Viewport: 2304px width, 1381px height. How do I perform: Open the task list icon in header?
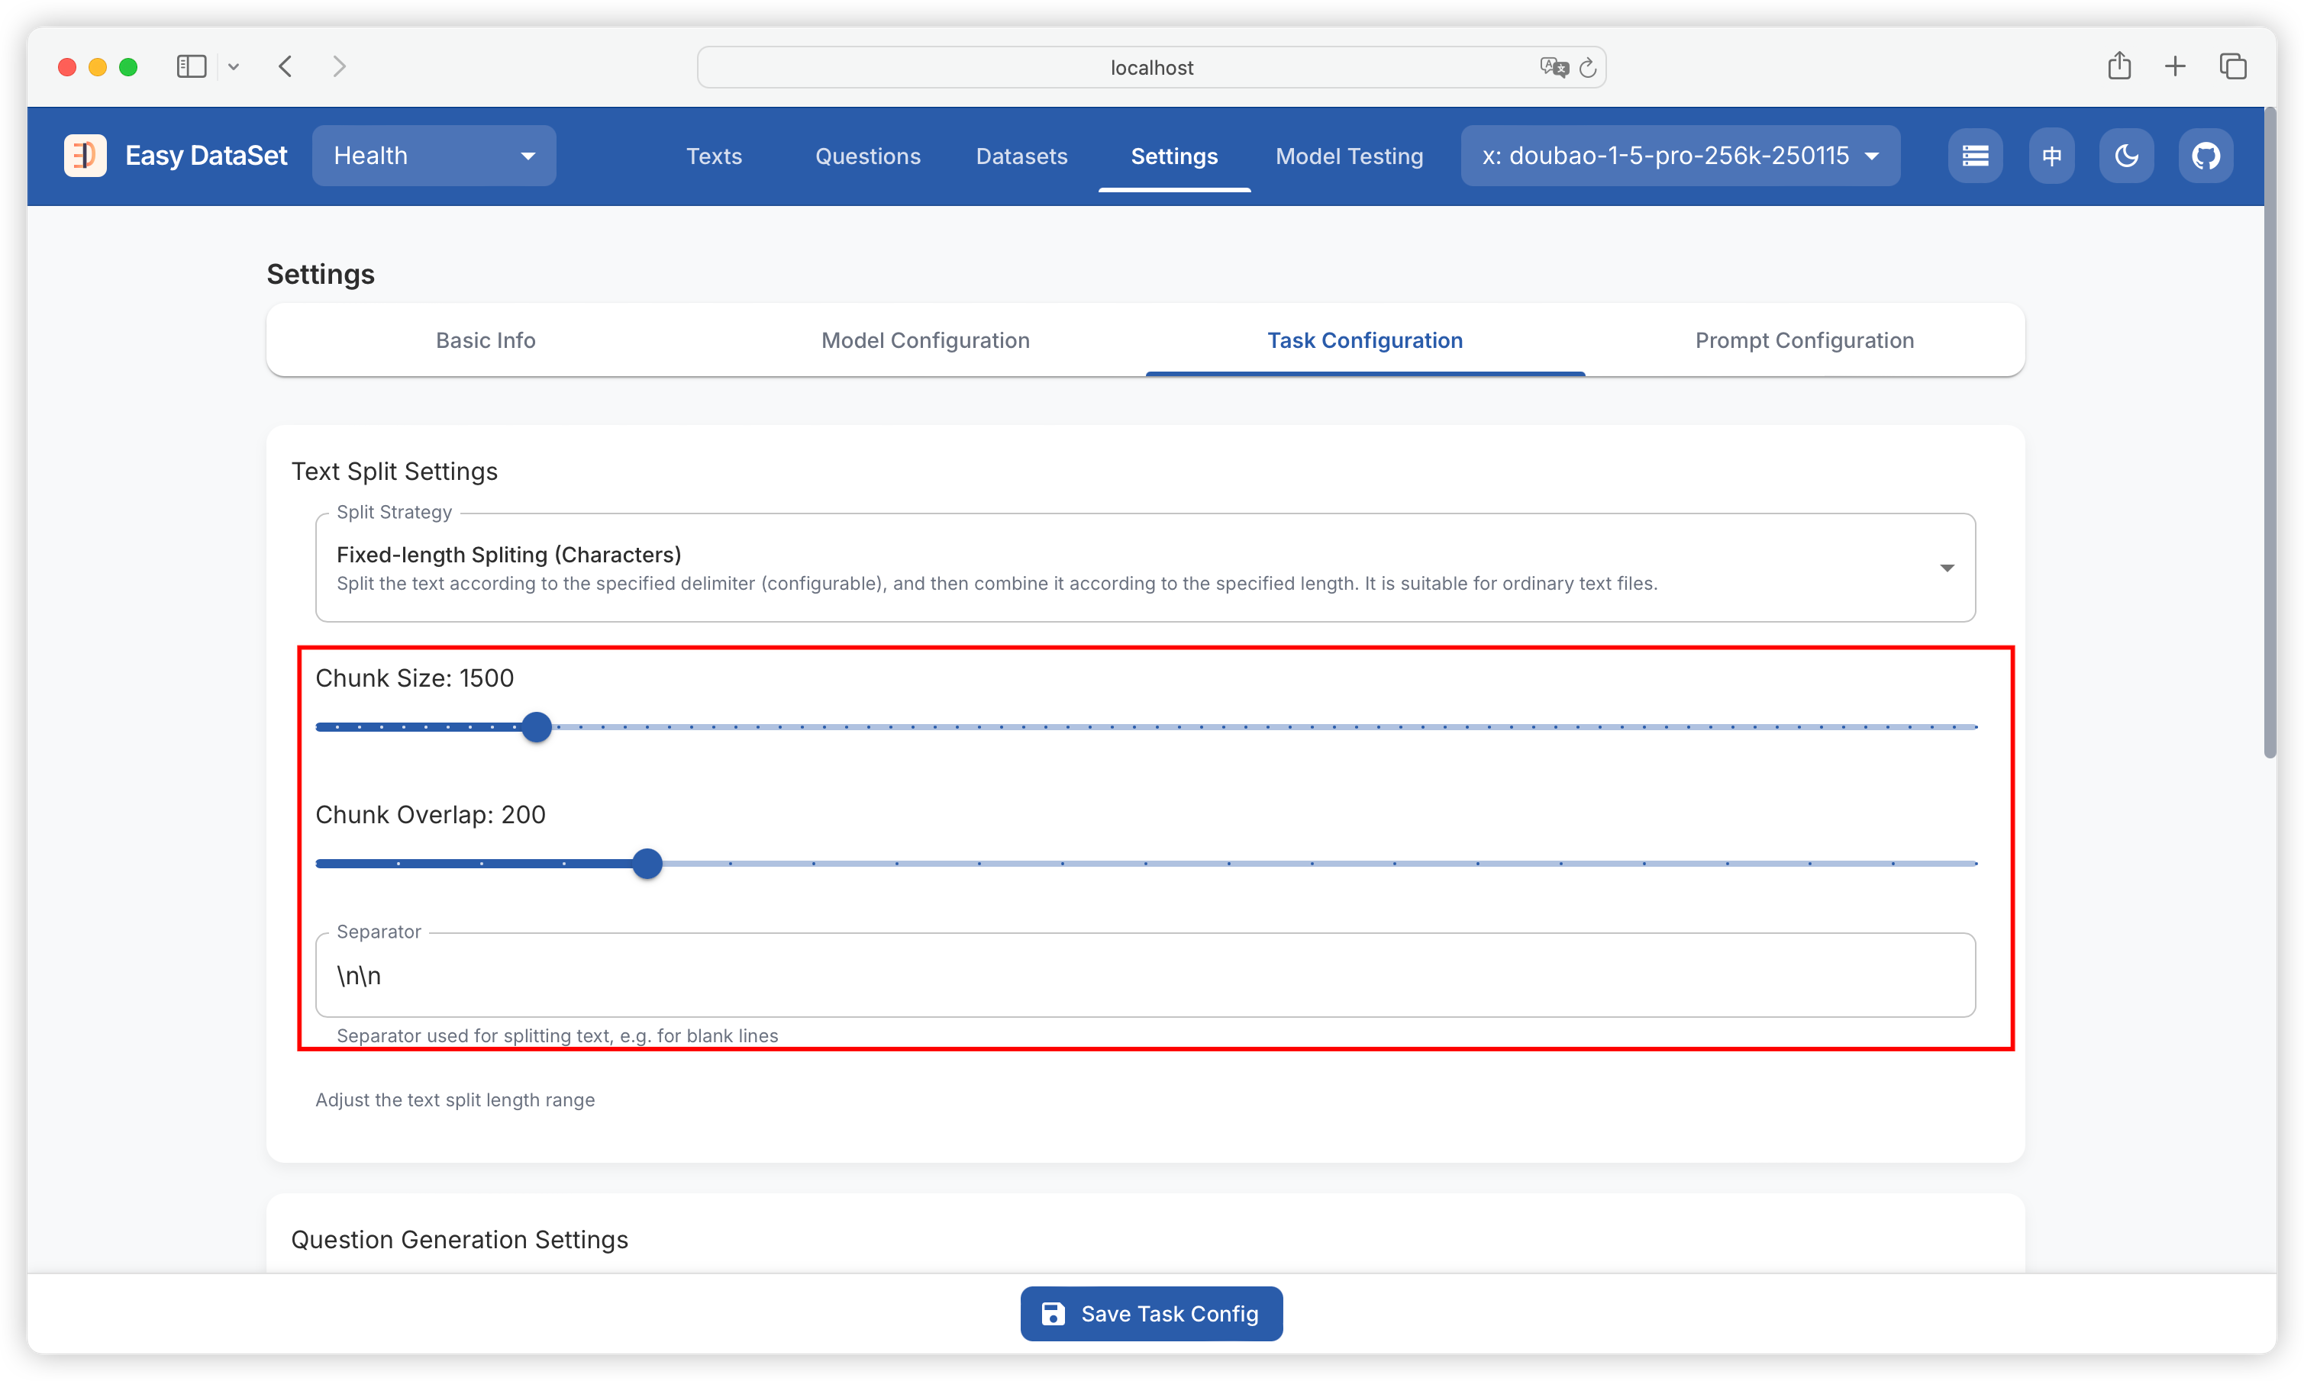tap(1974, 155)
